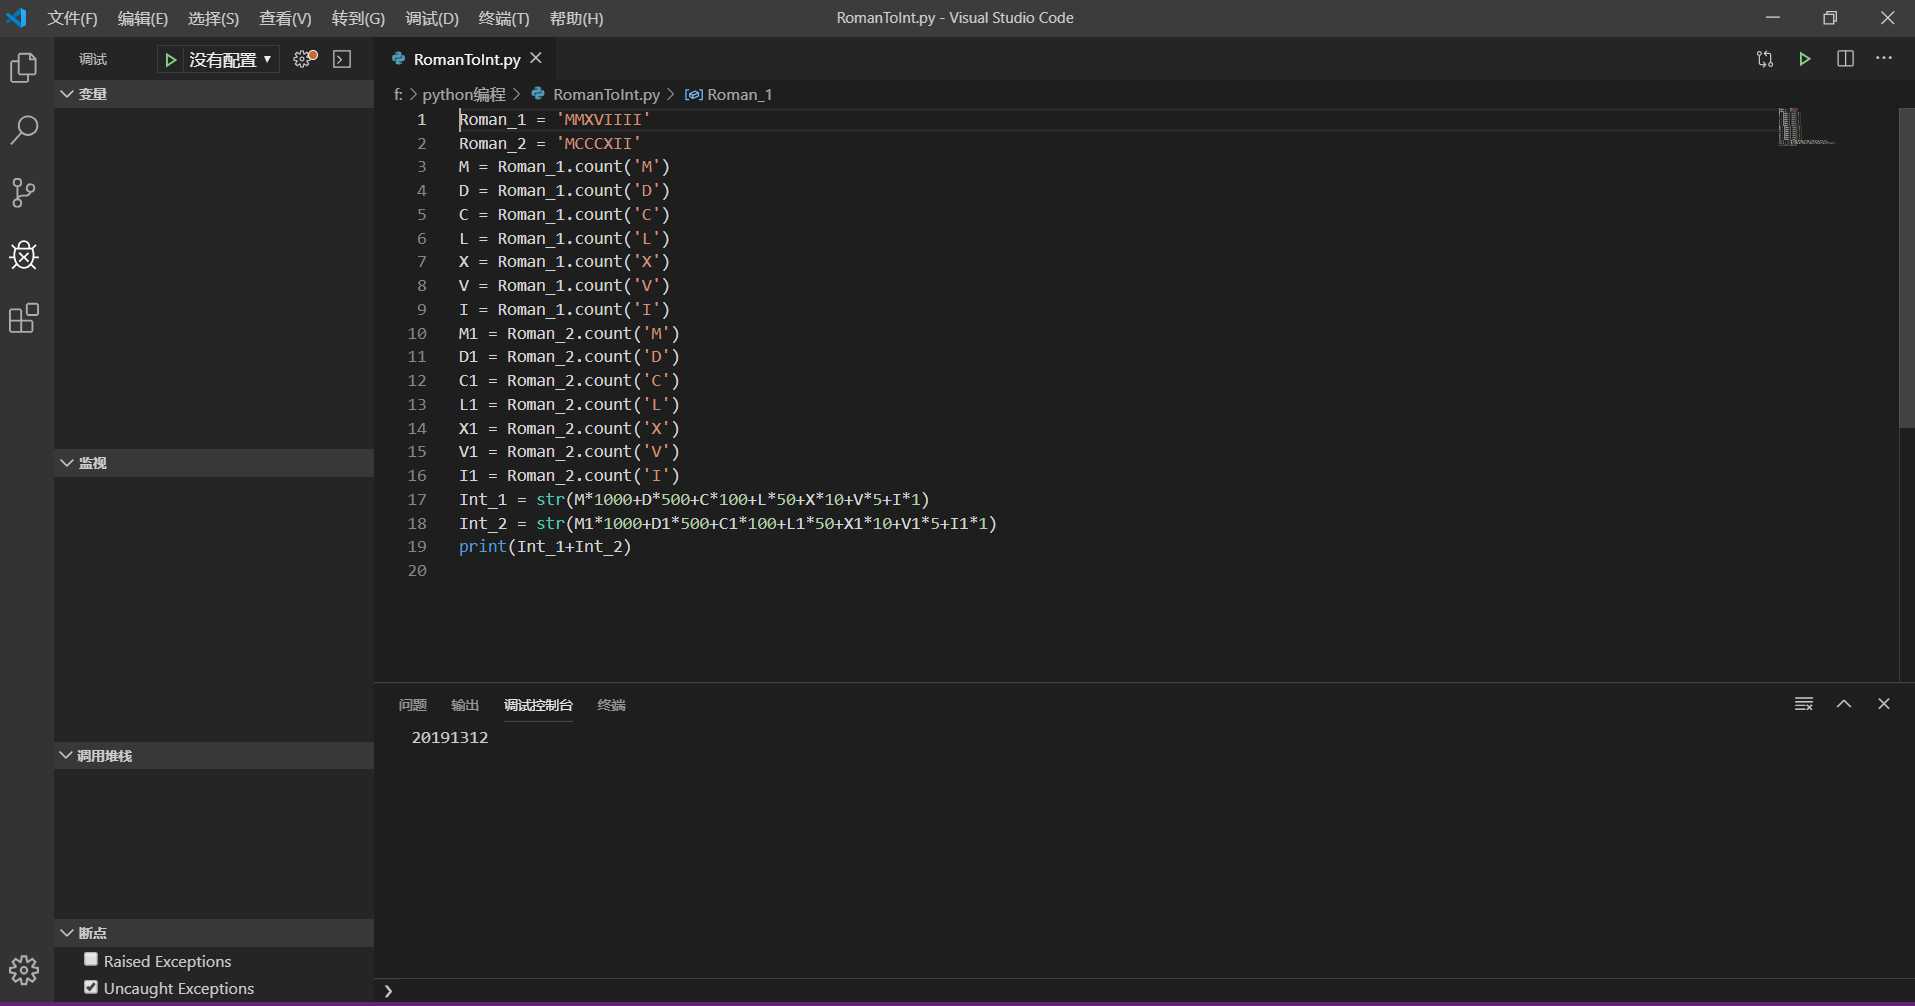Collapse the 监视 section

pyautogui.click(x=214, y=463)
